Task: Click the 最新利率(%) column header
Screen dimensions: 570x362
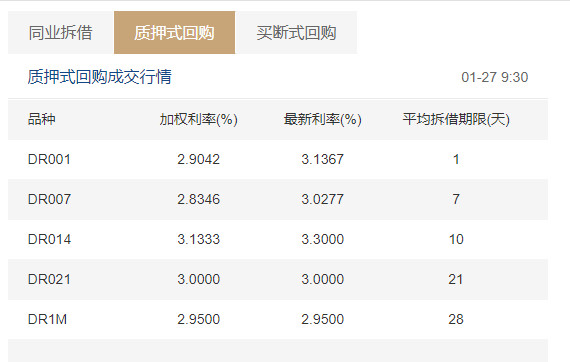Action: (322, 119)
